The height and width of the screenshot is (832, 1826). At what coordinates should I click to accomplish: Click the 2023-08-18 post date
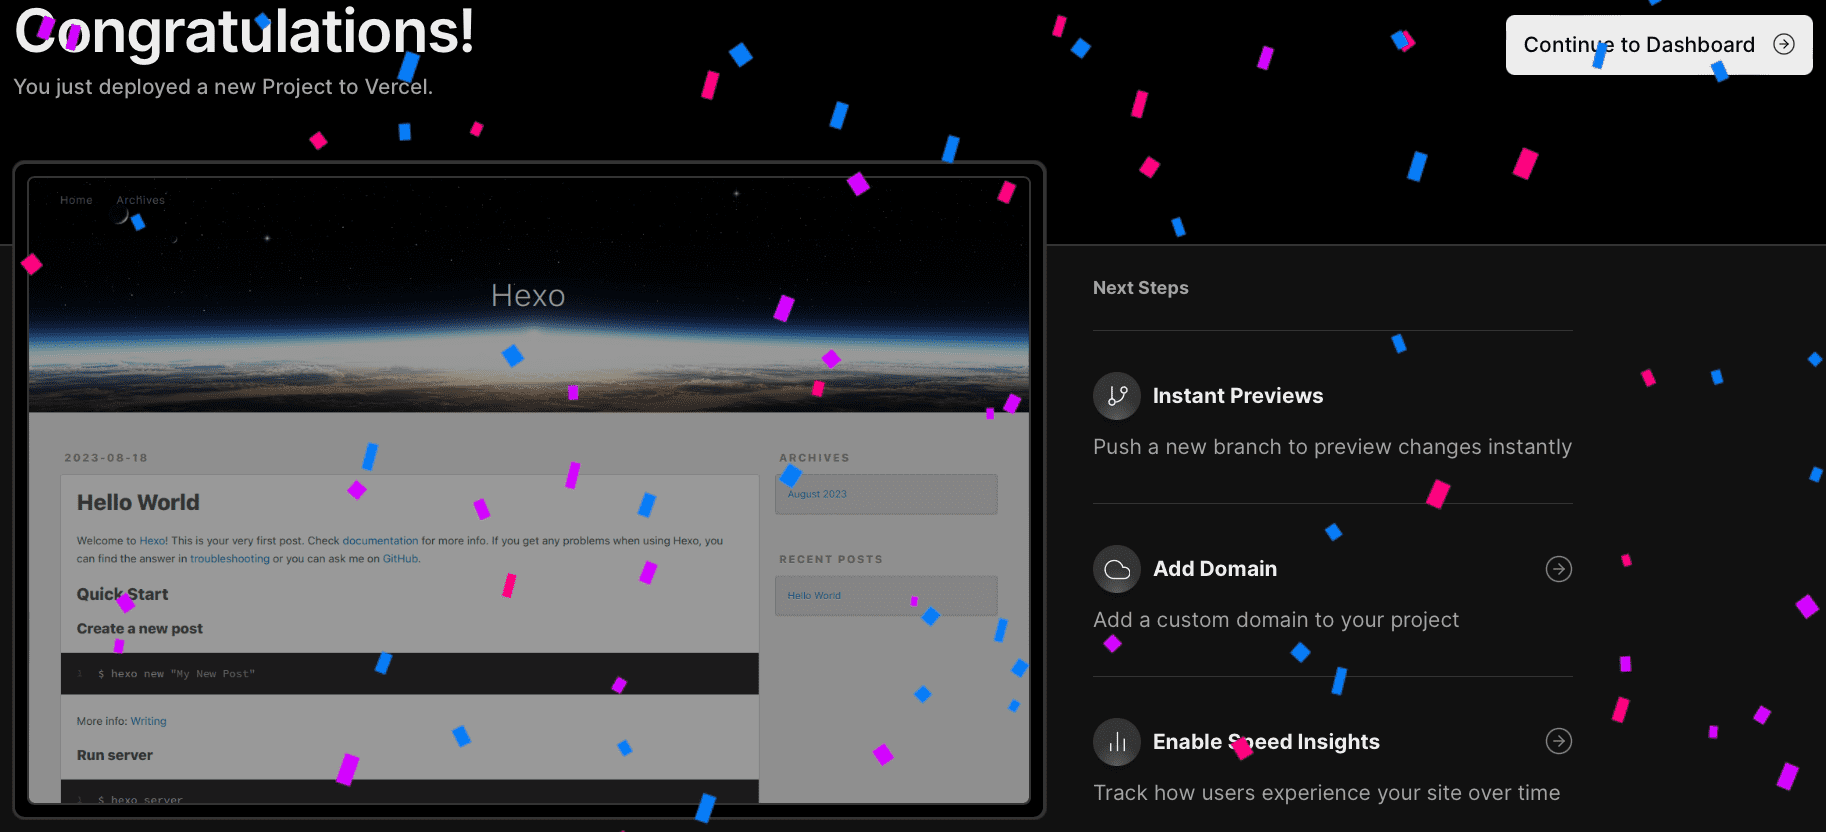[x=106, y=458]
